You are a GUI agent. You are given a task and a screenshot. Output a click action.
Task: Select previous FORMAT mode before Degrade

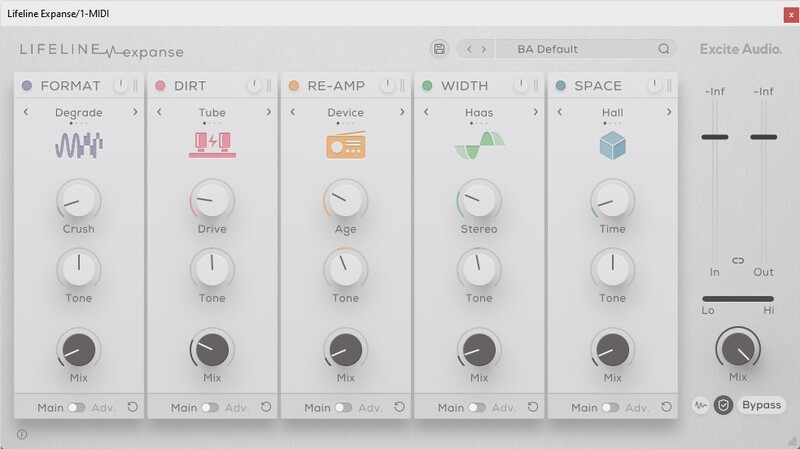click(26, 112)
